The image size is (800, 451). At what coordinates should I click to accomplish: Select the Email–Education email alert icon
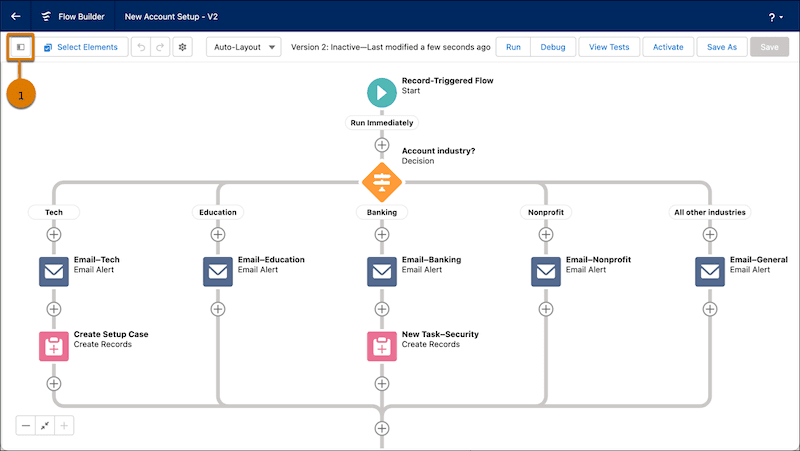pos(218,271)
